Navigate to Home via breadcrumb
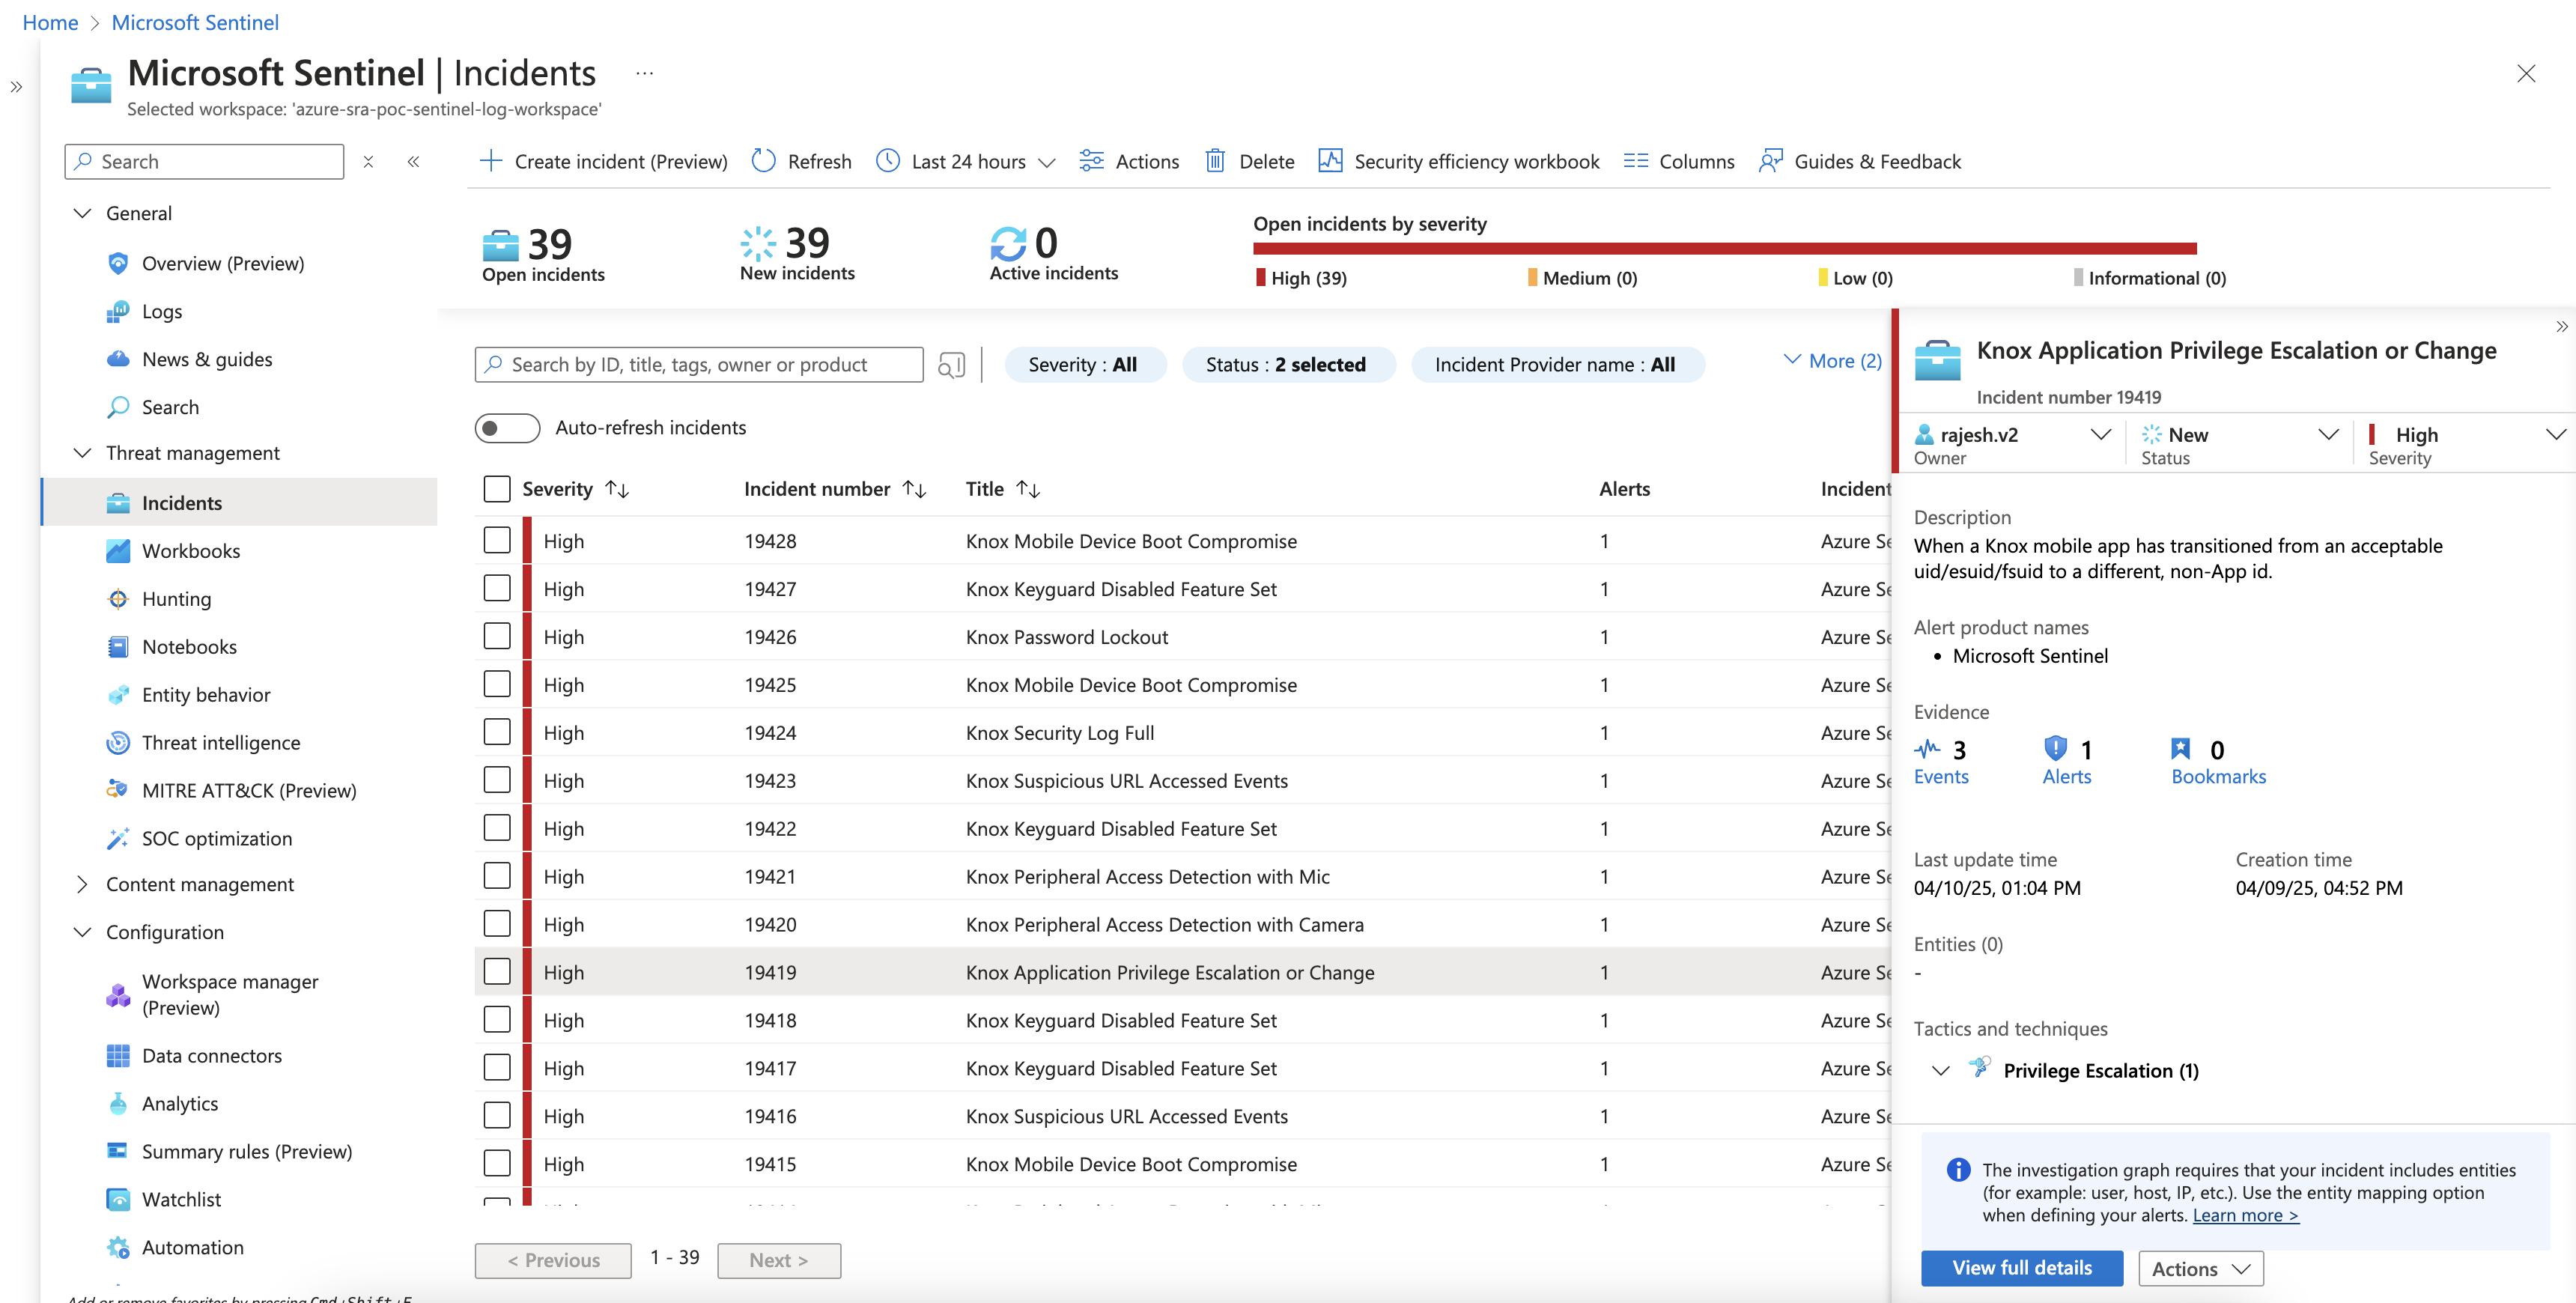 (50, 22)
